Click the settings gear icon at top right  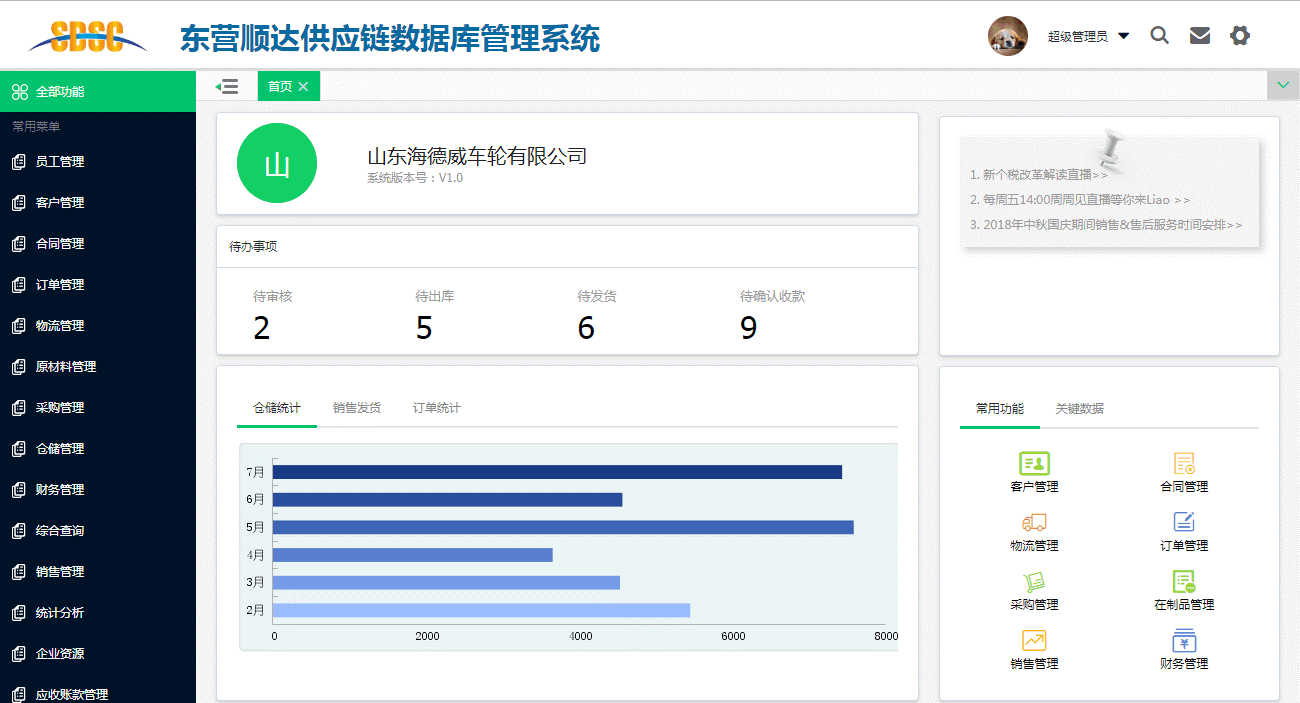click(x=1240, y=35)
